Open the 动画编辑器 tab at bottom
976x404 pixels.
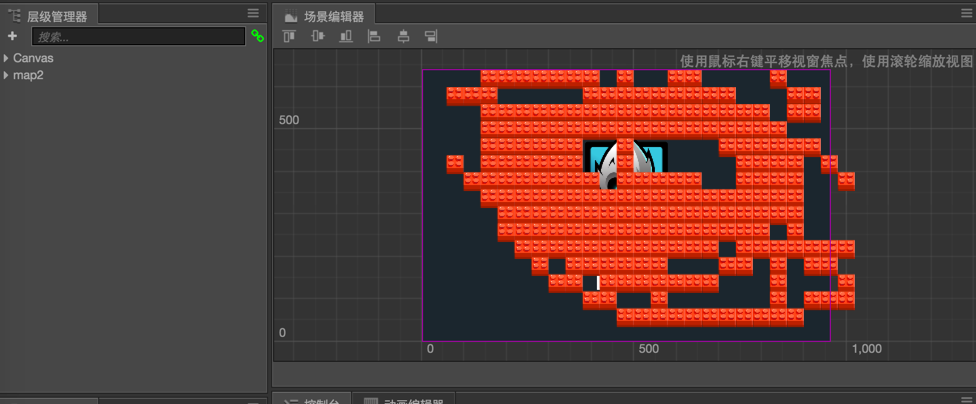click(404, 399)
